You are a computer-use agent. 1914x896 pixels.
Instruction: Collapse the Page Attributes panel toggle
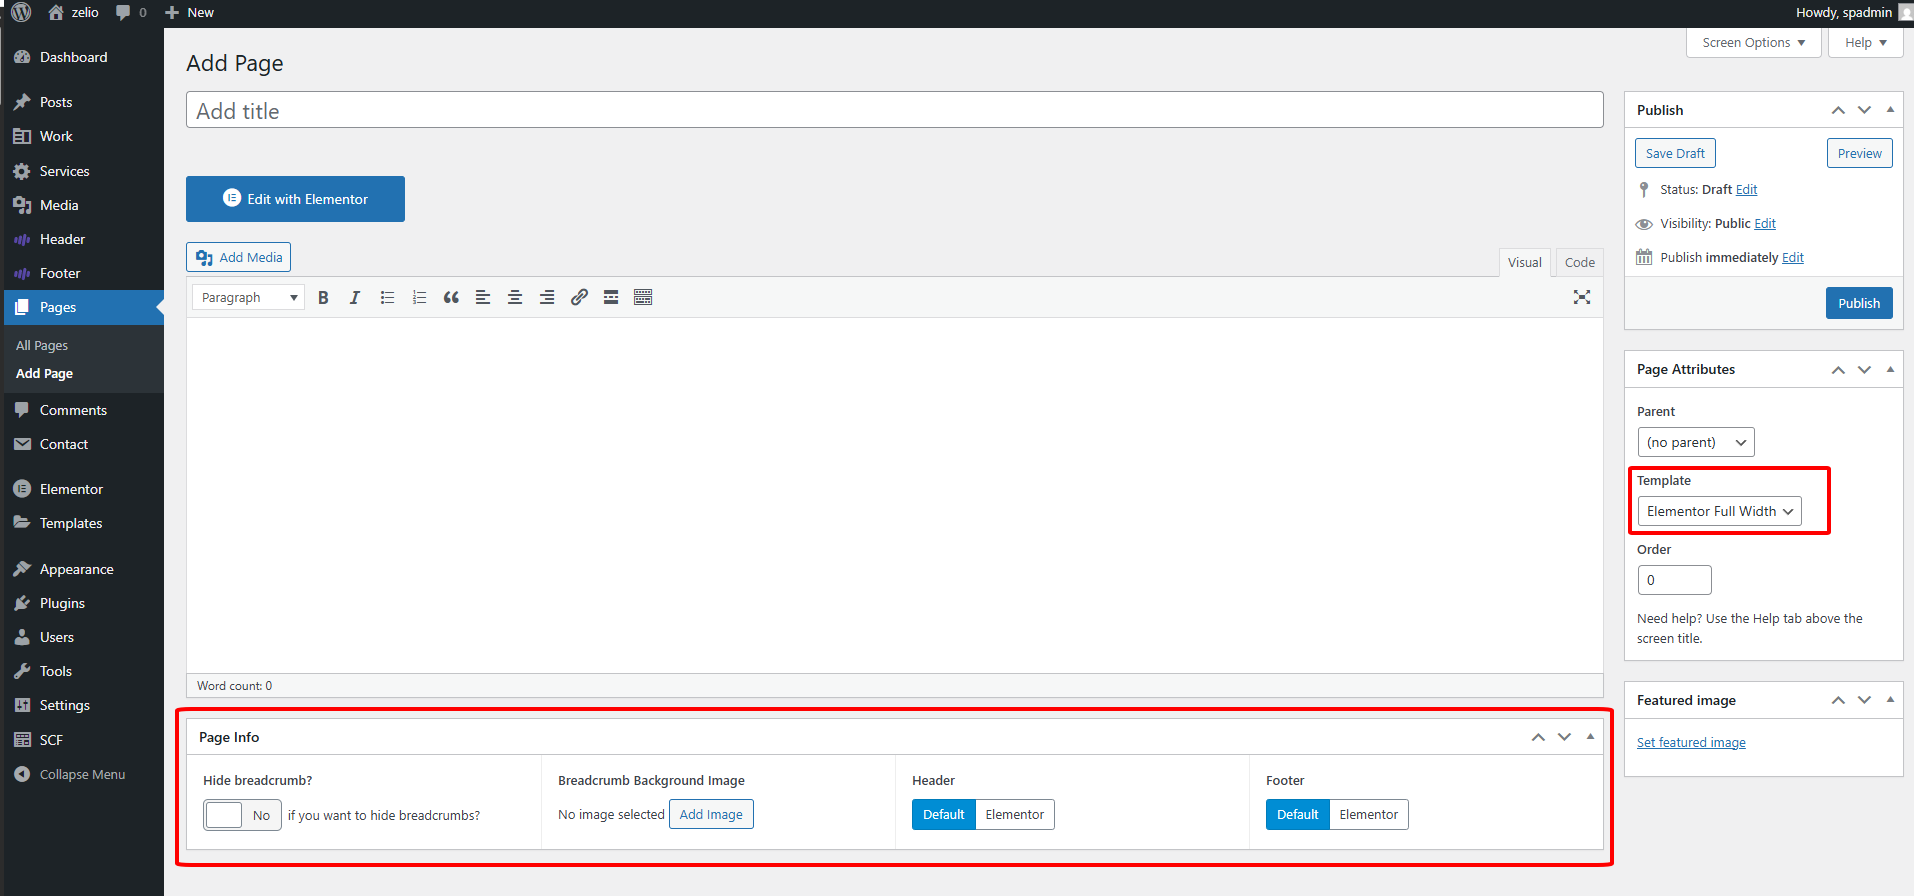click(1890, 369)
